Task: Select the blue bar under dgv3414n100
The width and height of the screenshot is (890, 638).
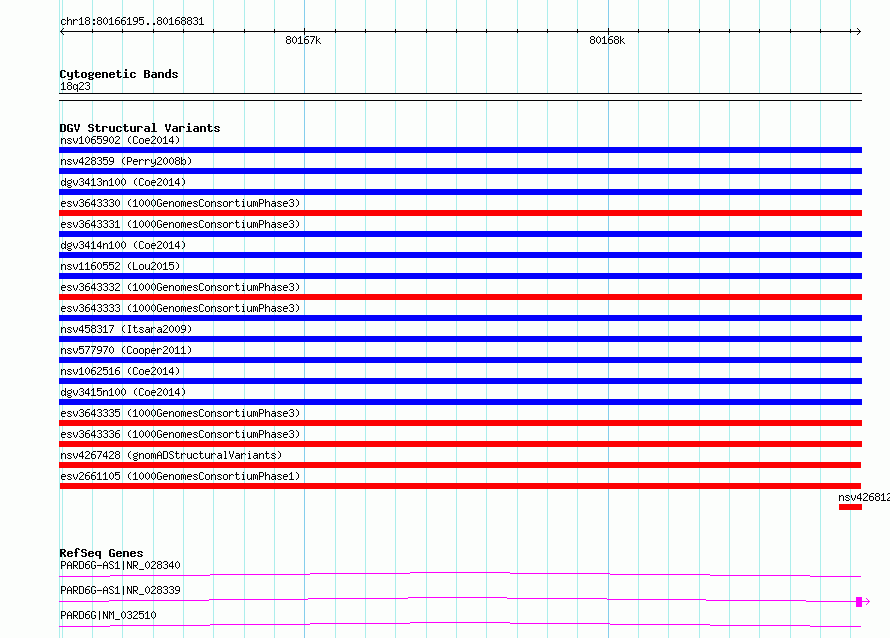Action: [460, 255]
